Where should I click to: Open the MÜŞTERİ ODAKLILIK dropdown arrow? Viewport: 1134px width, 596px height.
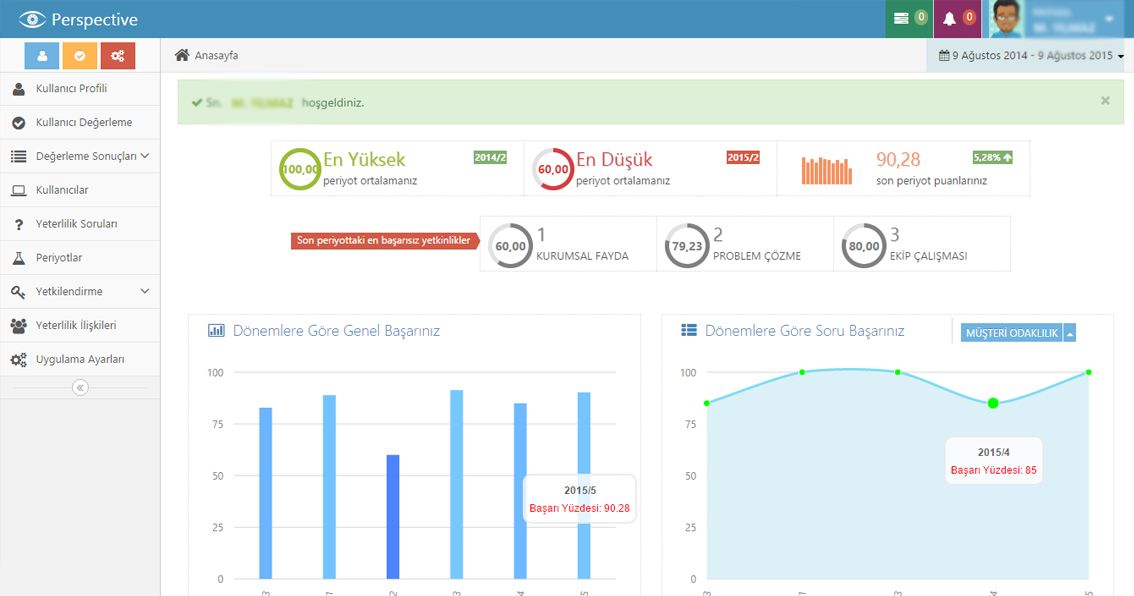click(x=1070, y=333)
